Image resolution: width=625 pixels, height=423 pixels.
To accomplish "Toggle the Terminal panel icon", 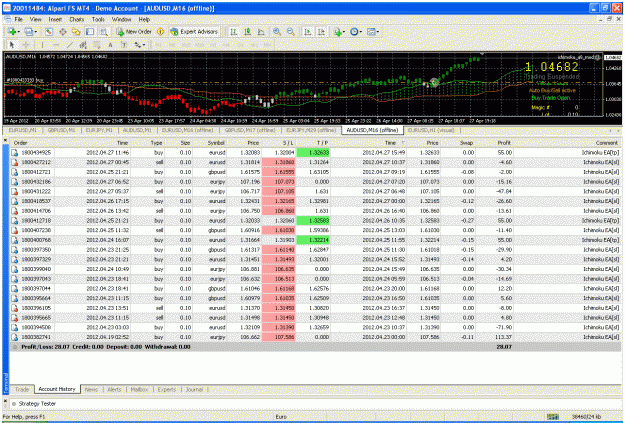I will [90, 31].
